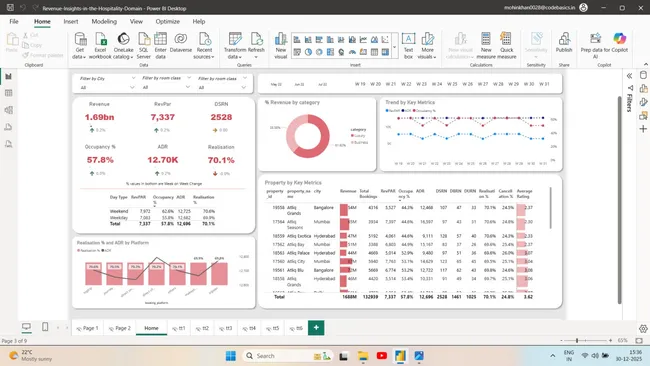Zoom in with the plus button
The image size is (650, 366).
(x=610, y=340)
